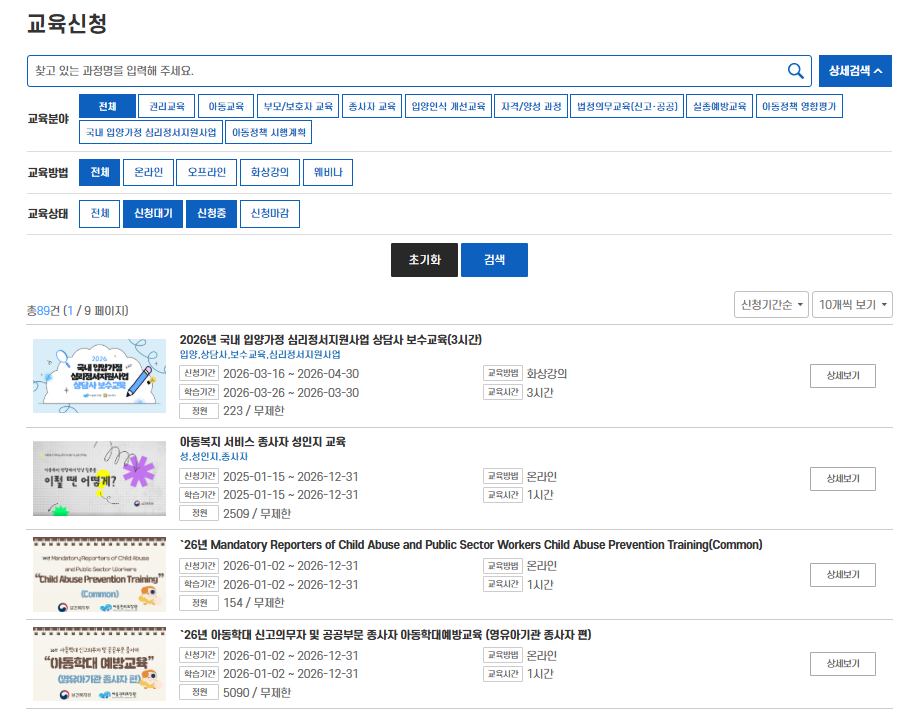Open the 신청기간순 sort dropdown

tap(771, 305)
